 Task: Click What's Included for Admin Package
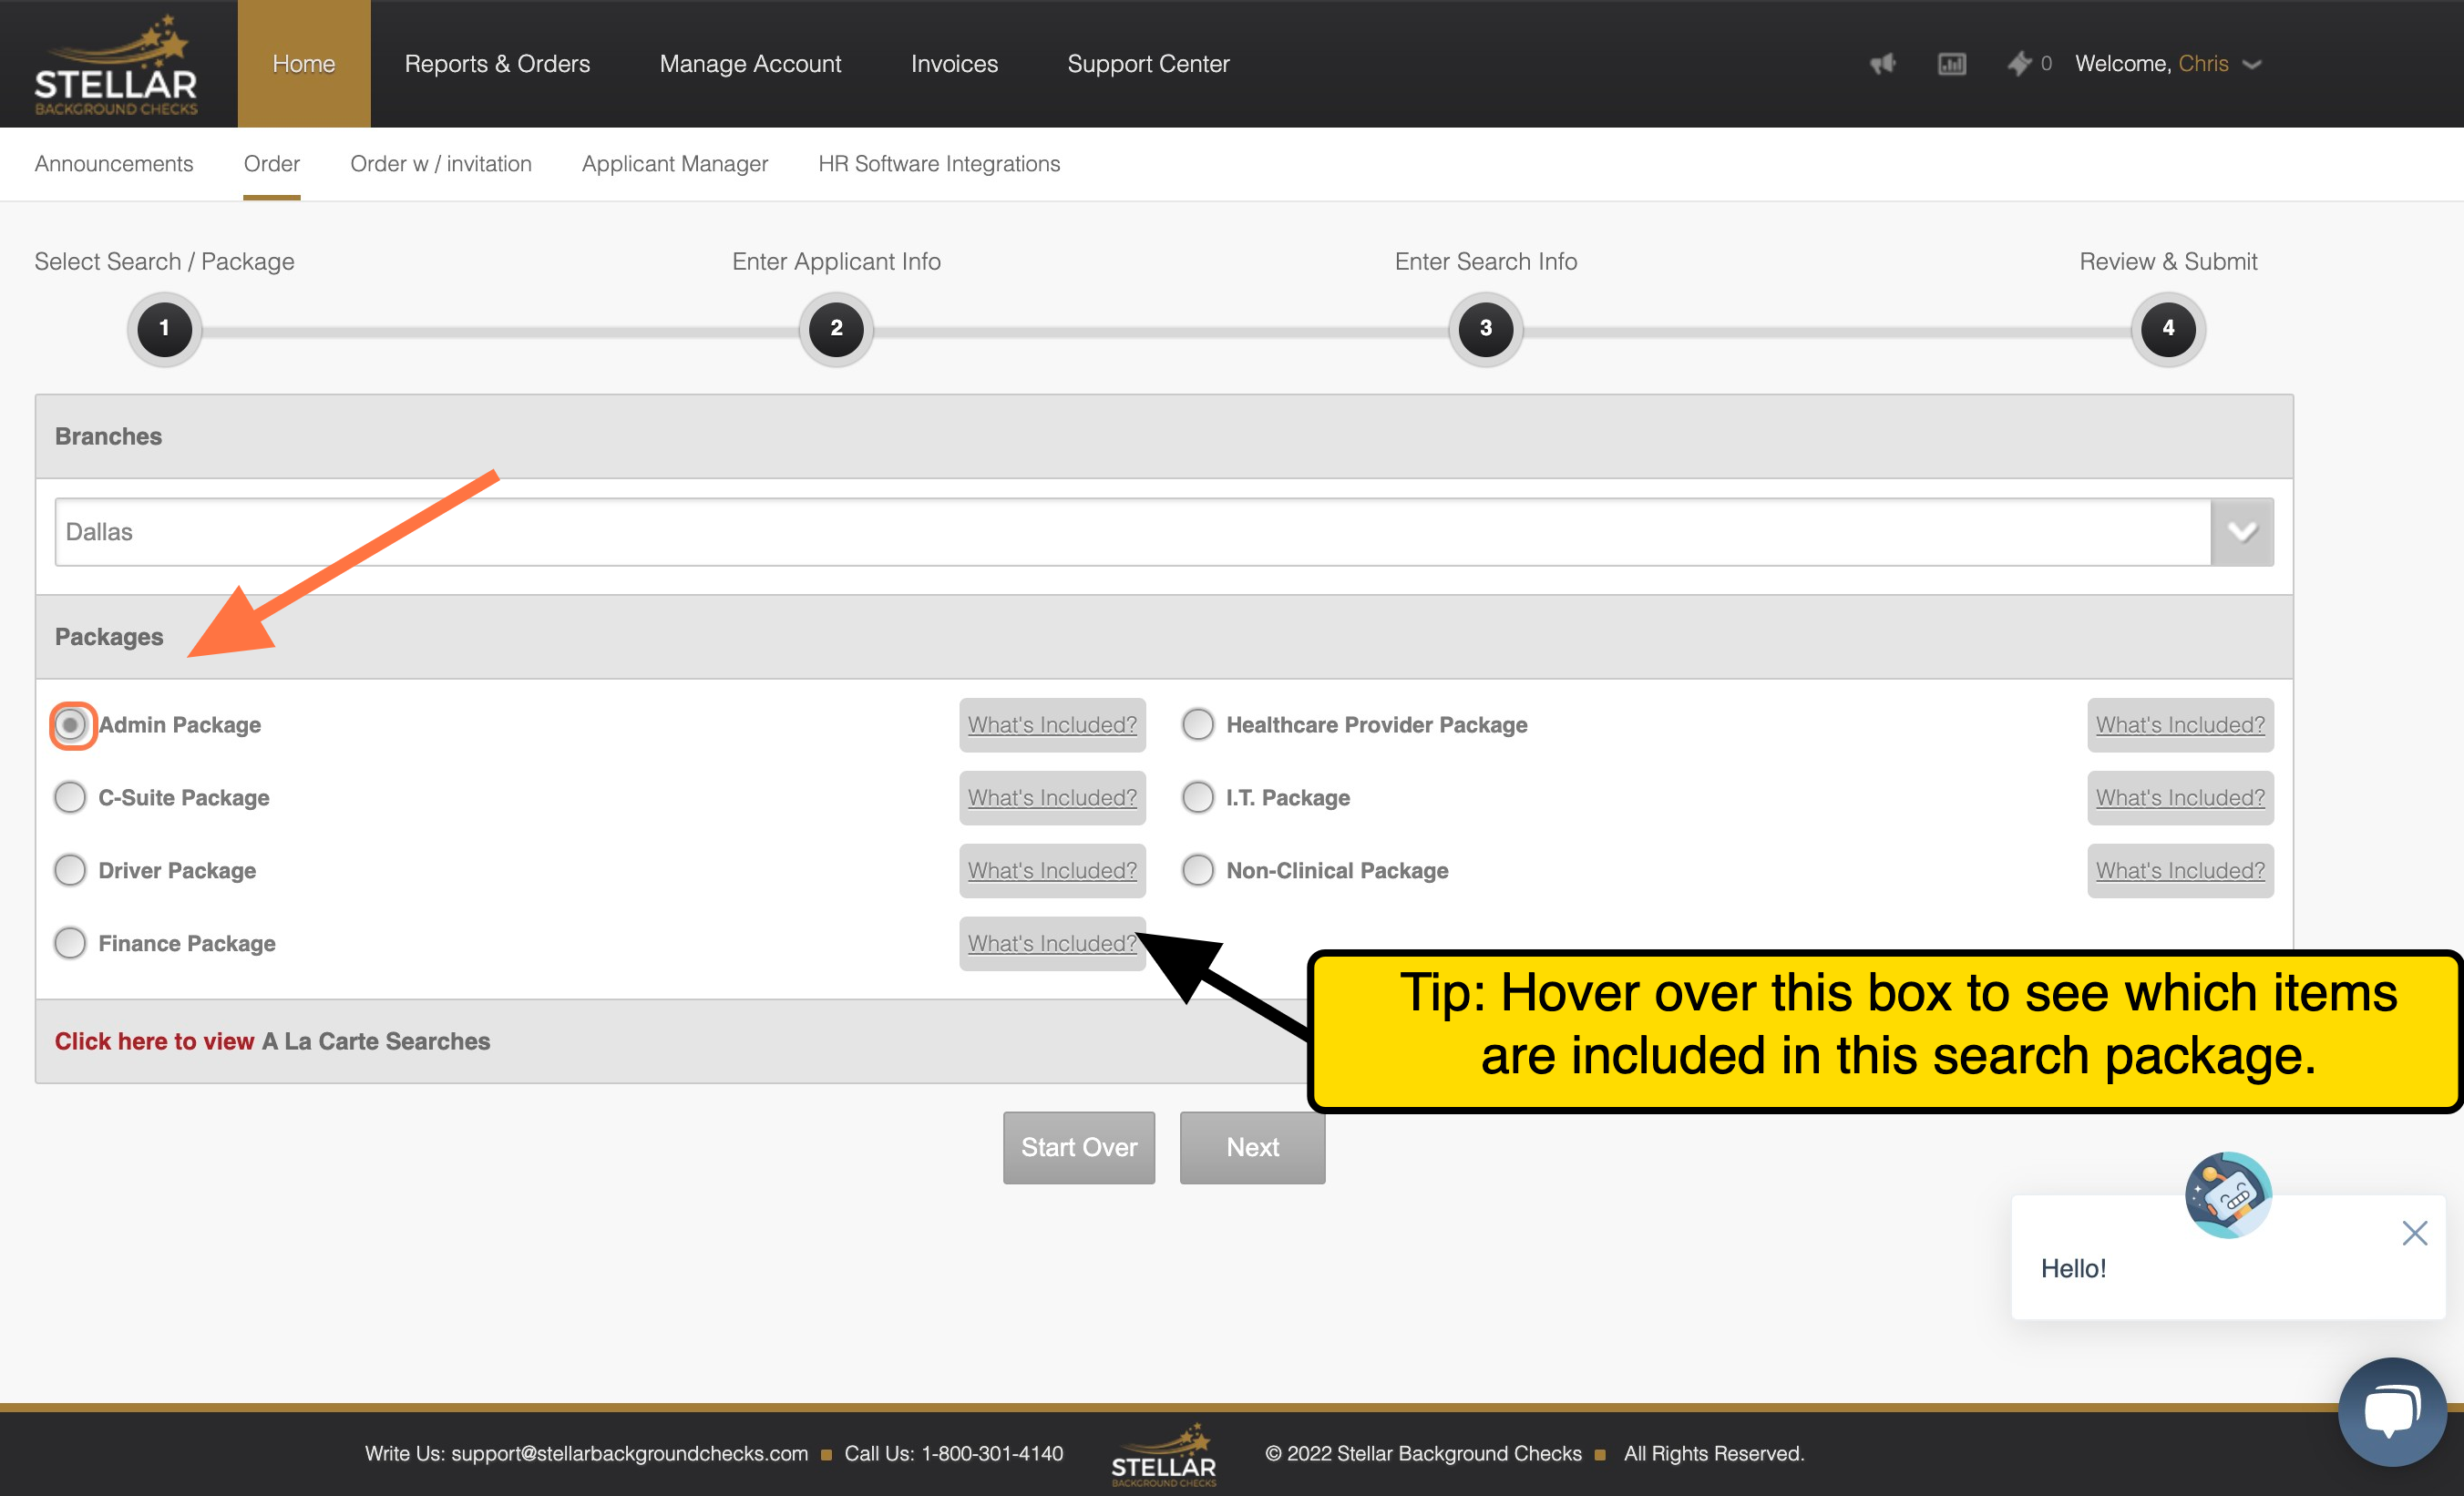coord(1052,725)
